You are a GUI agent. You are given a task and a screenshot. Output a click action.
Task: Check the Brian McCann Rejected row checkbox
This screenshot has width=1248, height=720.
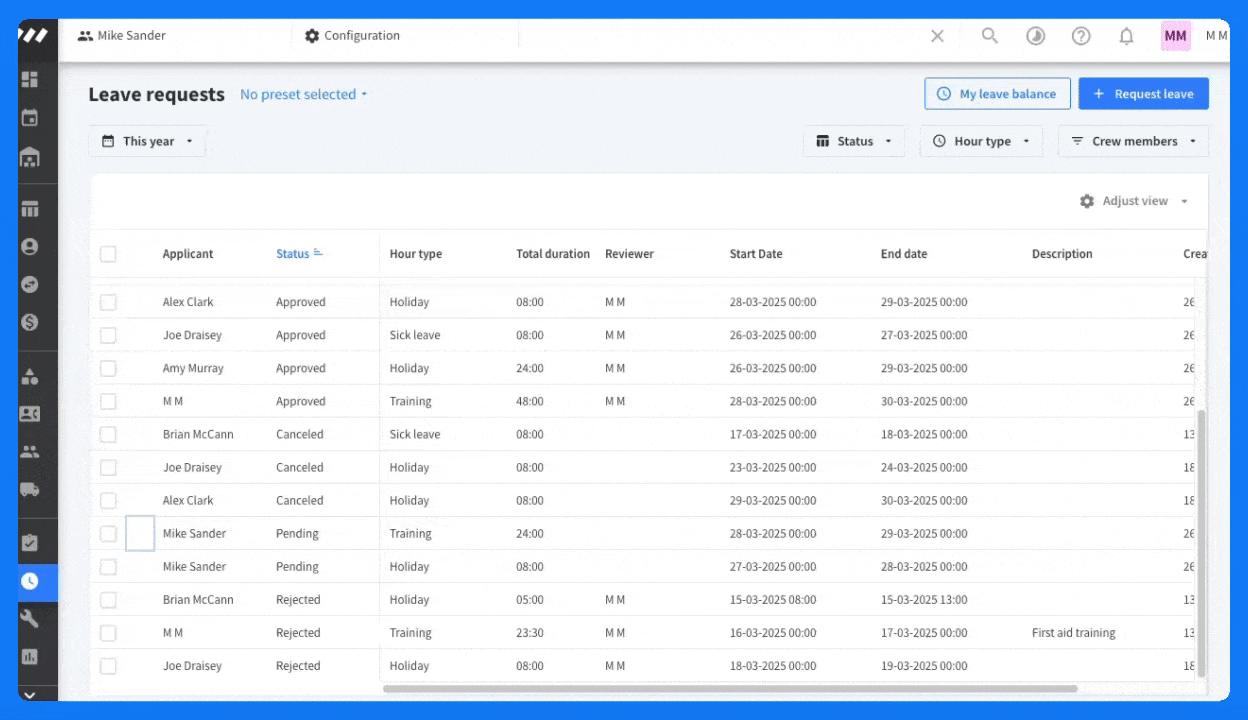[x=108, y=600]
